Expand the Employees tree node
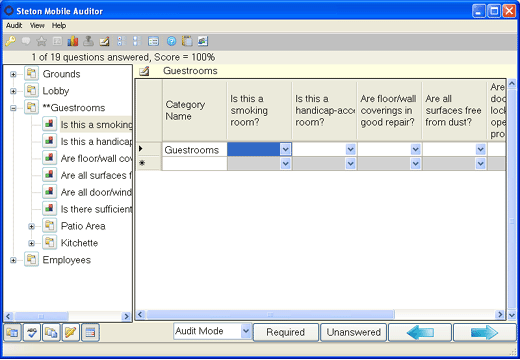The image size is (520, 360). point(13,260)
